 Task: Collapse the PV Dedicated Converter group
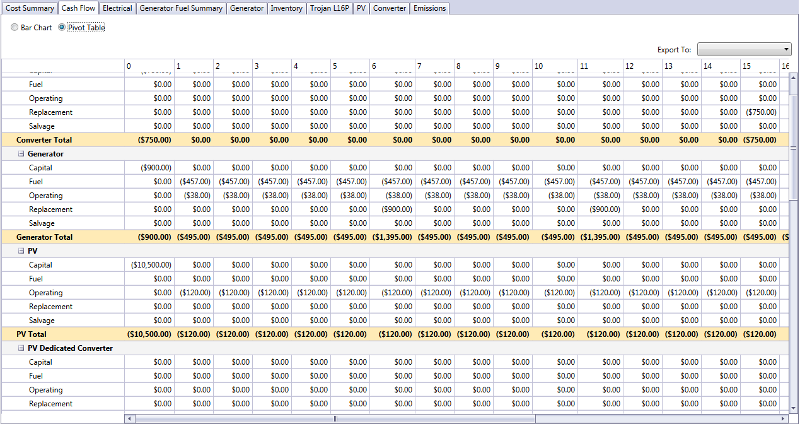(21, 348)
